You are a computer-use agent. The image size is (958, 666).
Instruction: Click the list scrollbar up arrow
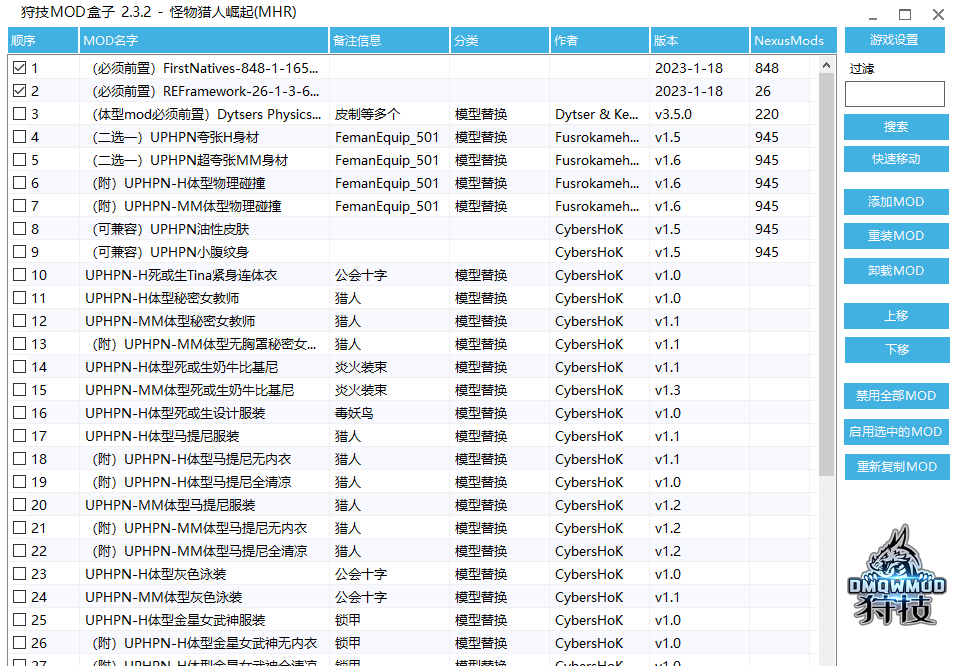pos(826,65)
